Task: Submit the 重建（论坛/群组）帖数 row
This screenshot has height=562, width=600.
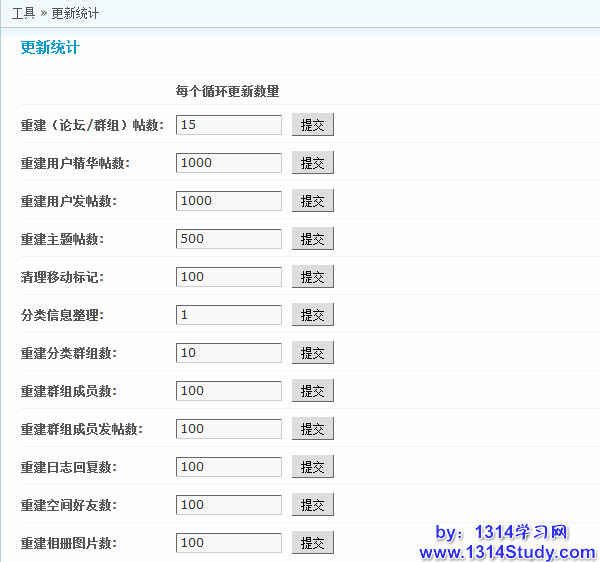Action: [x=312, y=125]
